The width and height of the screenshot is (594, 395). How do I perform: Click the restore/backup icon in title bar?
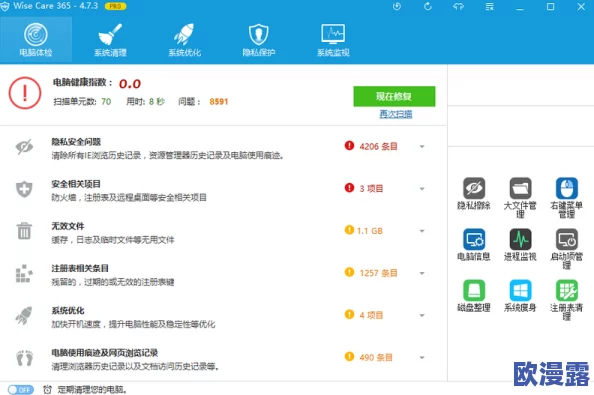coord(397,6)
